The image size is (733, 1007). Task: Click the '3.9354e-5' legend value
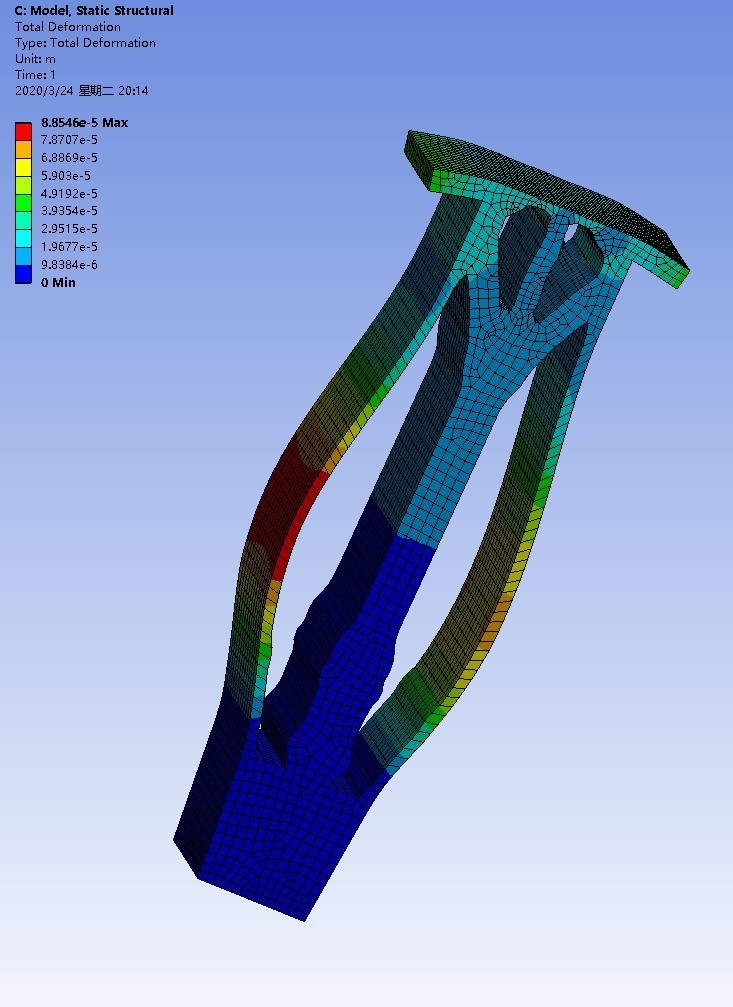pos(69,211)
